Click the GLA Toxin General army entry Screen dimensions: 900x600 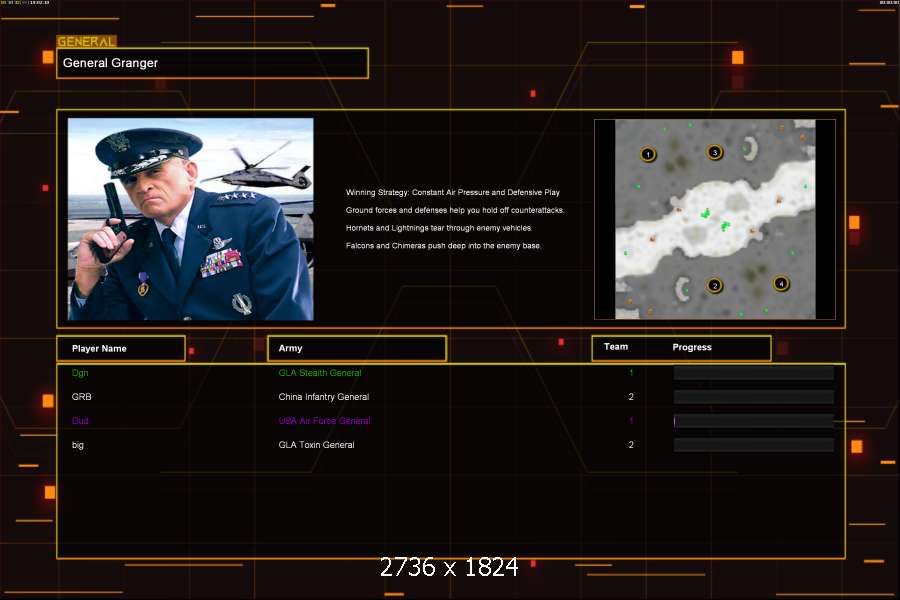(316, 445)
